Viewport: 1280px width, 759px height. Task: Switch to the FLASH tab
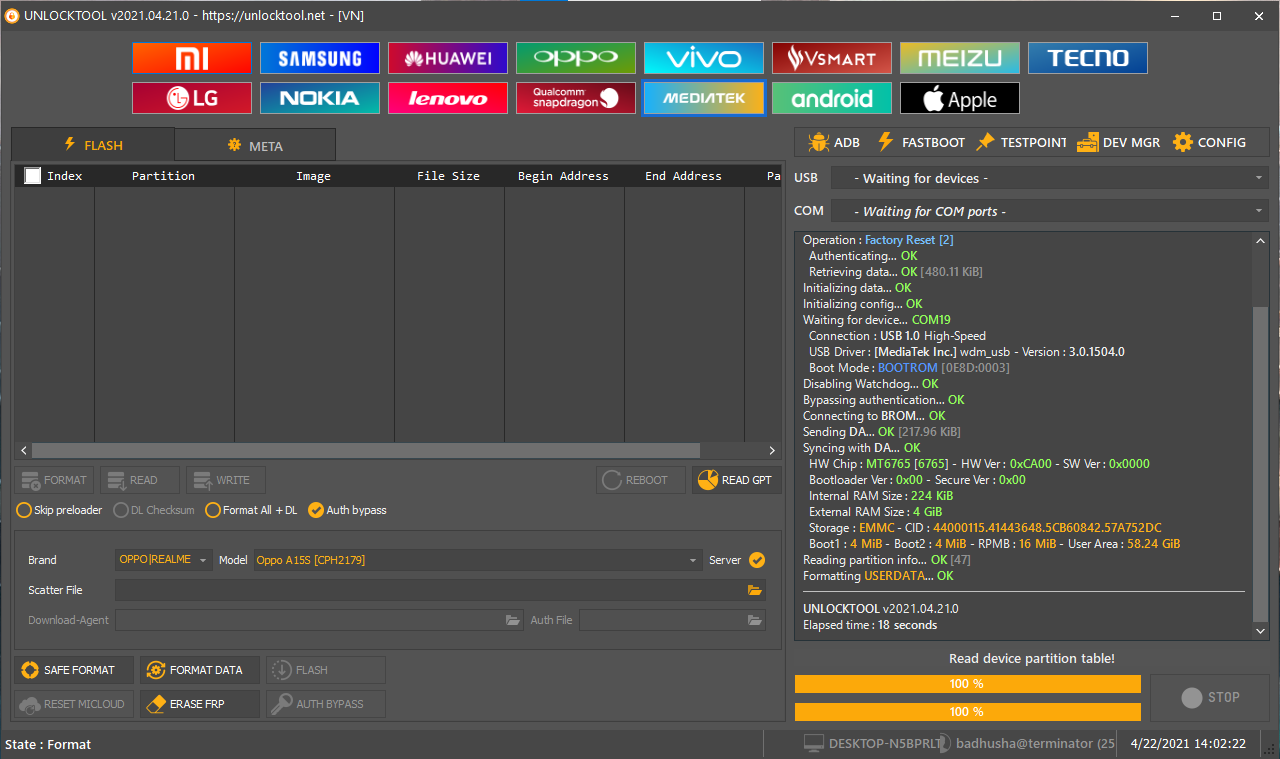coord(93,145)
